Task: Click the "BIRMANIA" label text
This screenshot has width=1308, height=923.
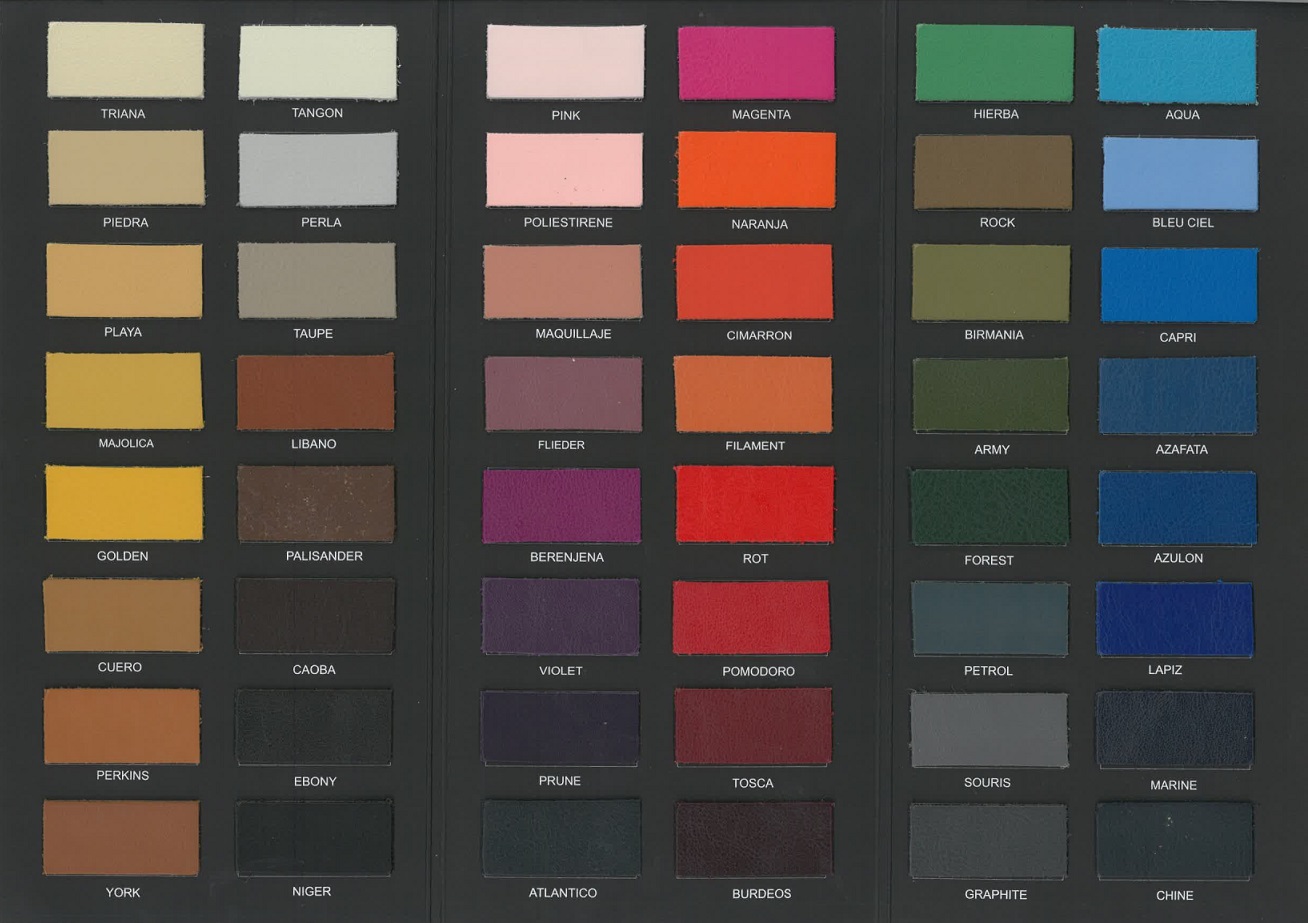Action: click(x=994, y=335)
